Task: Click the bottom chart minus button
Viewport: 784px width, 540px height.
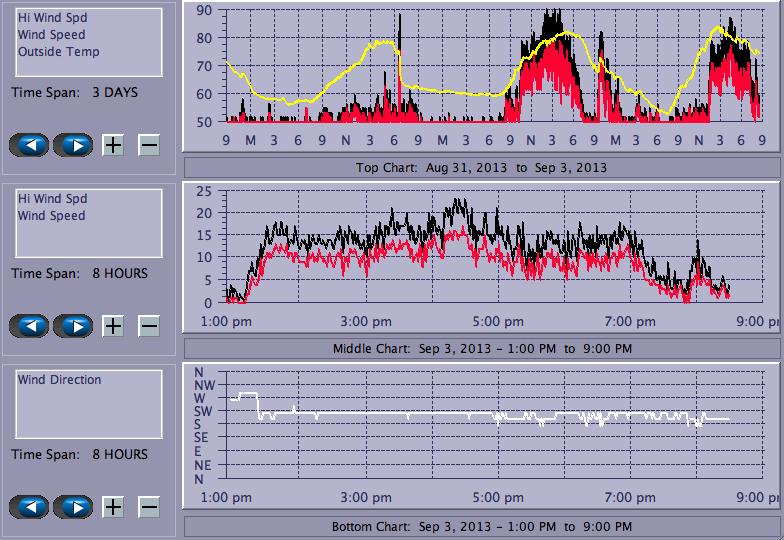Action: (148, 507)
